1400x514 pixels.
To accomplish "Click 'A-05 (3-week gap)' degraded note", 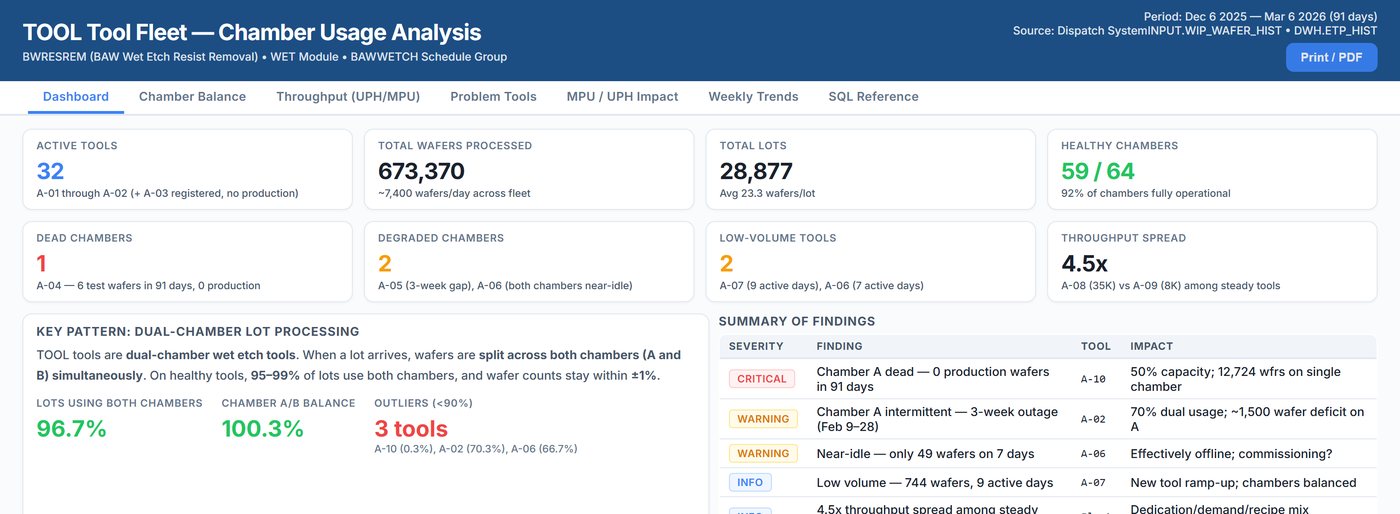I will (505, 286).
